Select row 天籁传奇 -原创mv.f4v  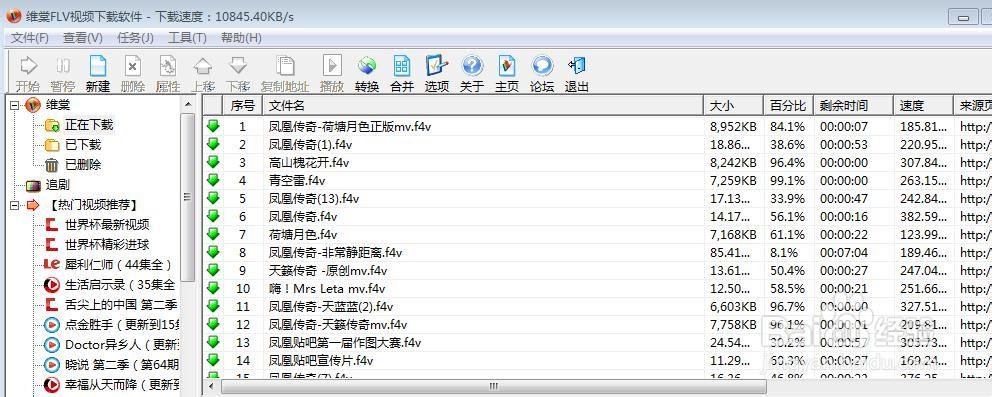pyautogui.click(x=596, y=271)
